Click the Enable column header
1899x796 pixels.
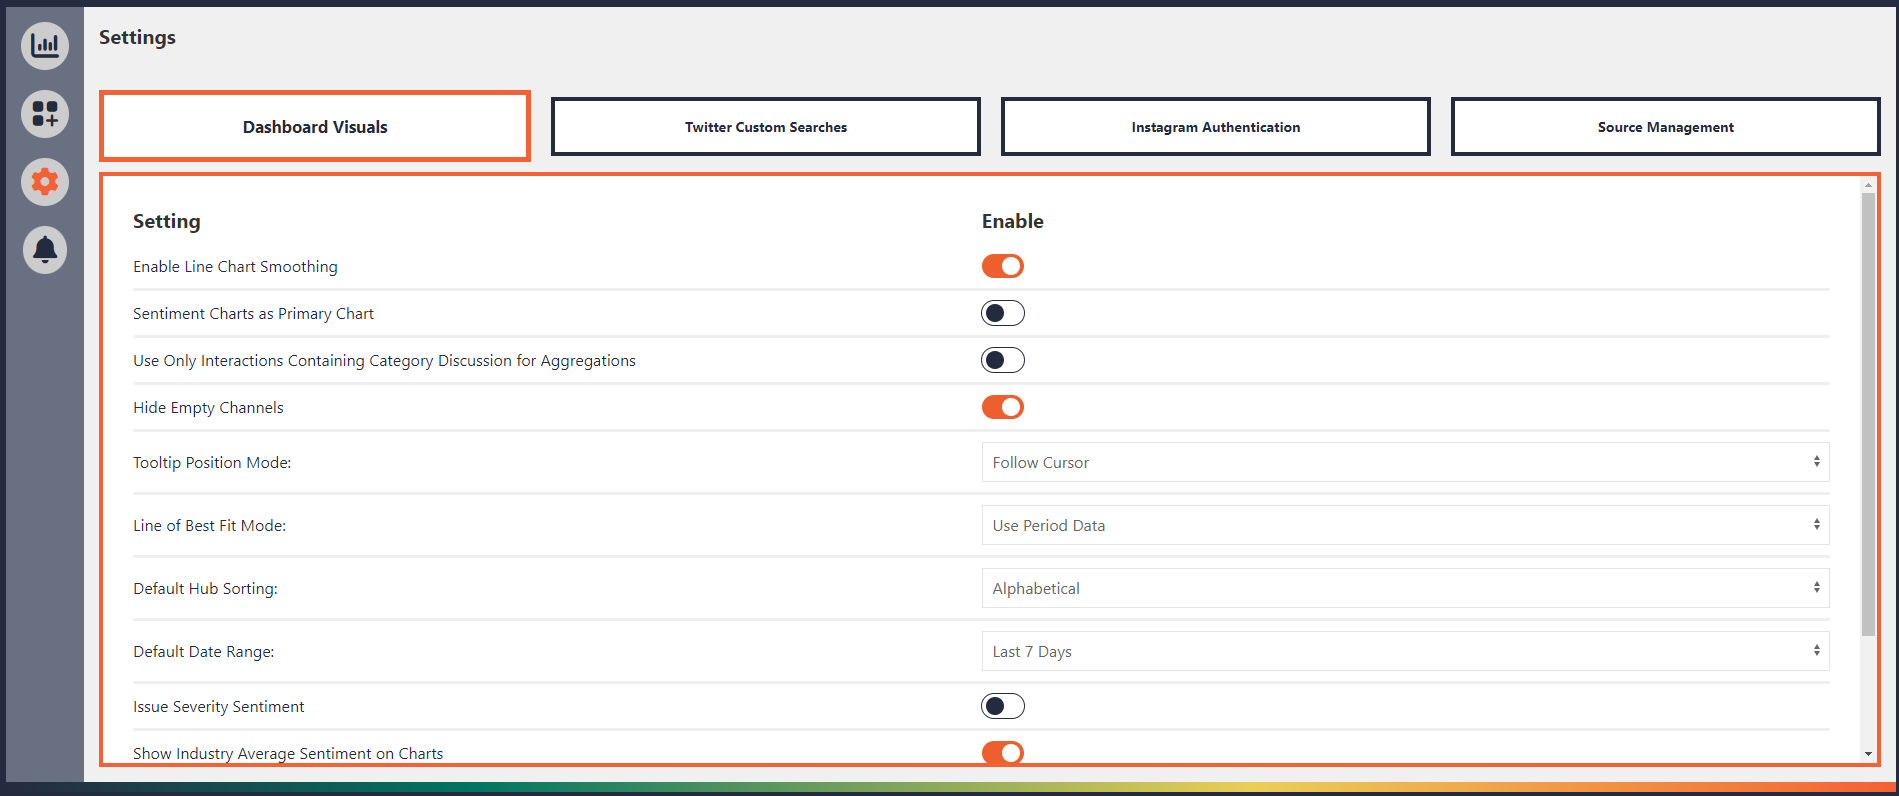[x=1012, y=221]
